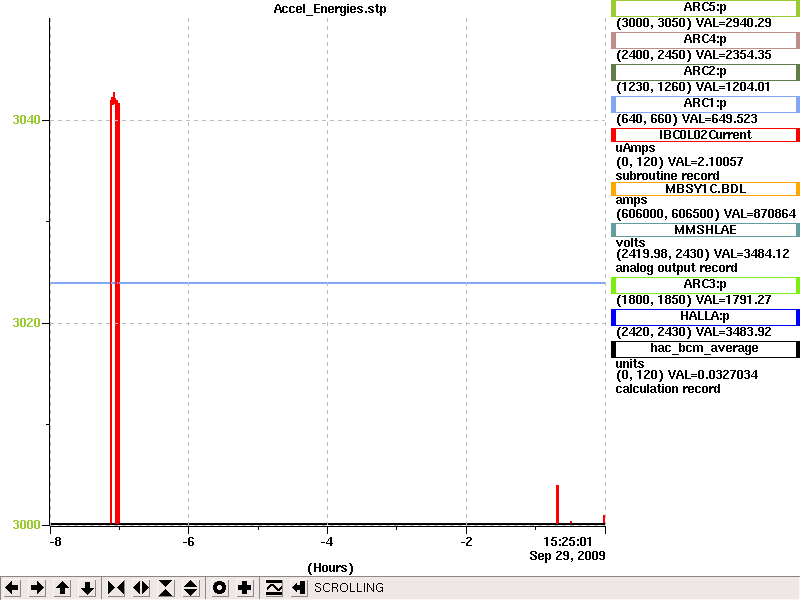Pan the plot left with the left arrow
Image resolution: width=800 pixels, height=600 pixels.
12,588
